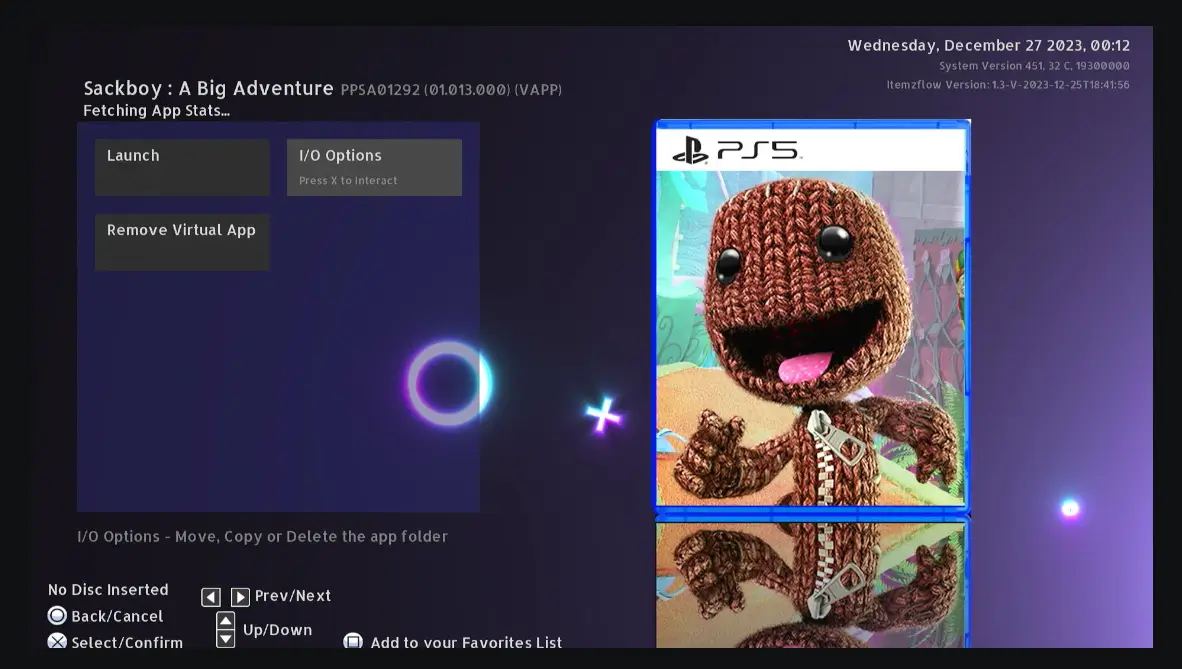The image size is (1182, 669).
Task: Click the PS5 logo on the cover
Action: [x=735, y=151]
